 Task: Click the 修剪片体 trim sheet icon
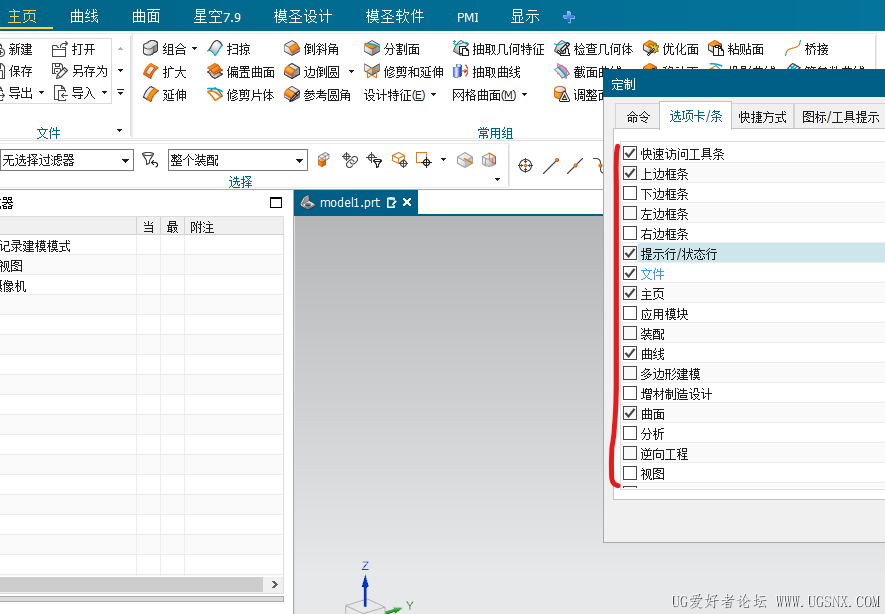215,94
